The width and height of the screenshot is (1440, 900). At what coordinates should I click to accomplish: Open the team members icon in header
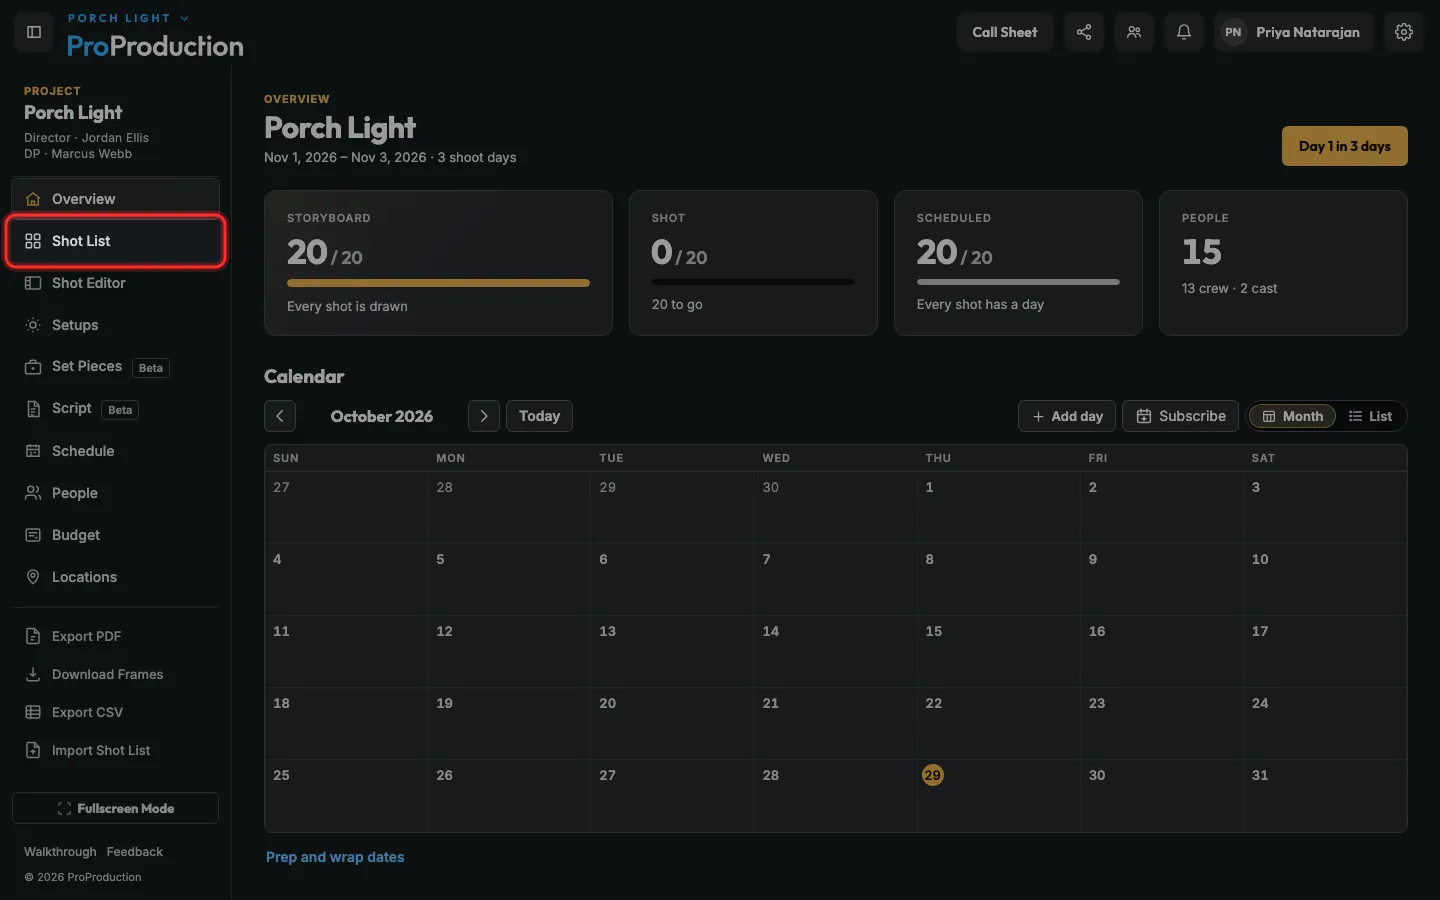coord(1134,32)
